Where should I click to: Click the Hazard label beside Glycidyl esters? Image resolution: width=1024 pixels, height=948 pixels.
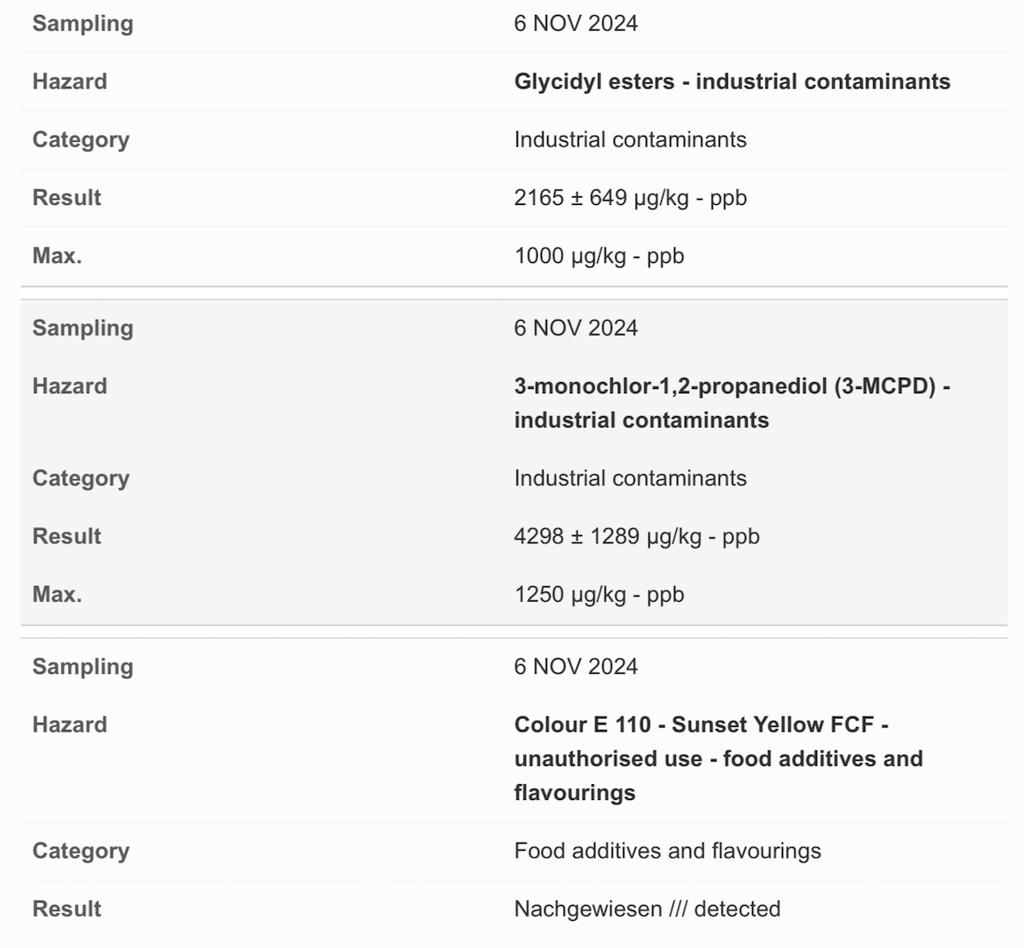(69, 82)
